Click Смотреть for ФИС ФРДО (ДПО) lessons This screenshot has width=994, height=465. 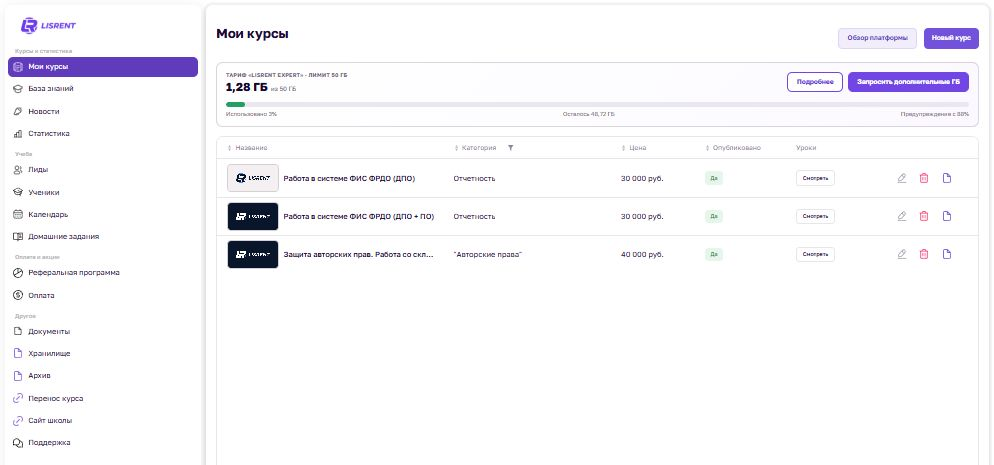point(815,179)
